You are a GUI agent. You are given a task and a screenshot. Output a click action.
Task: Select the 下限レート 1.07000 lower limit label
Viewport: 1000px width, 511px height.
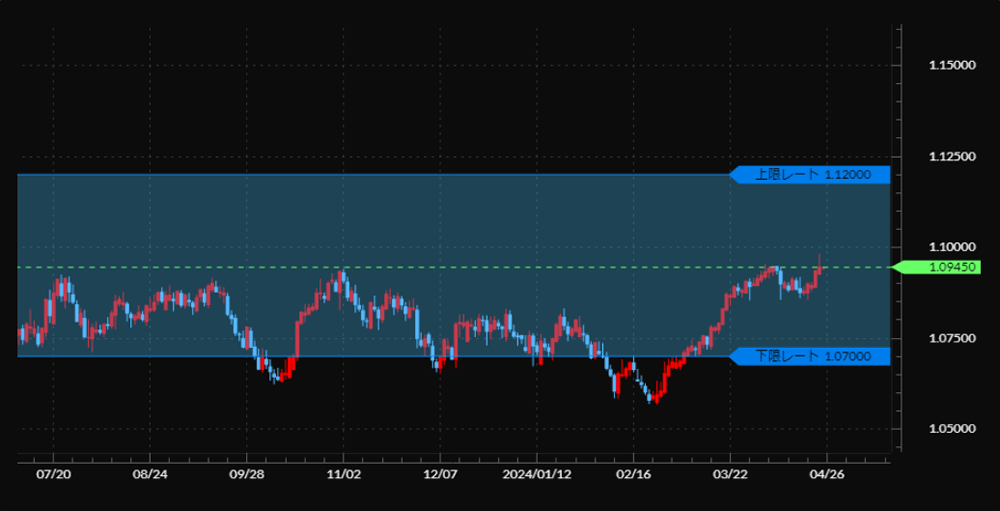pyautogui.click(x=809, y=357)
